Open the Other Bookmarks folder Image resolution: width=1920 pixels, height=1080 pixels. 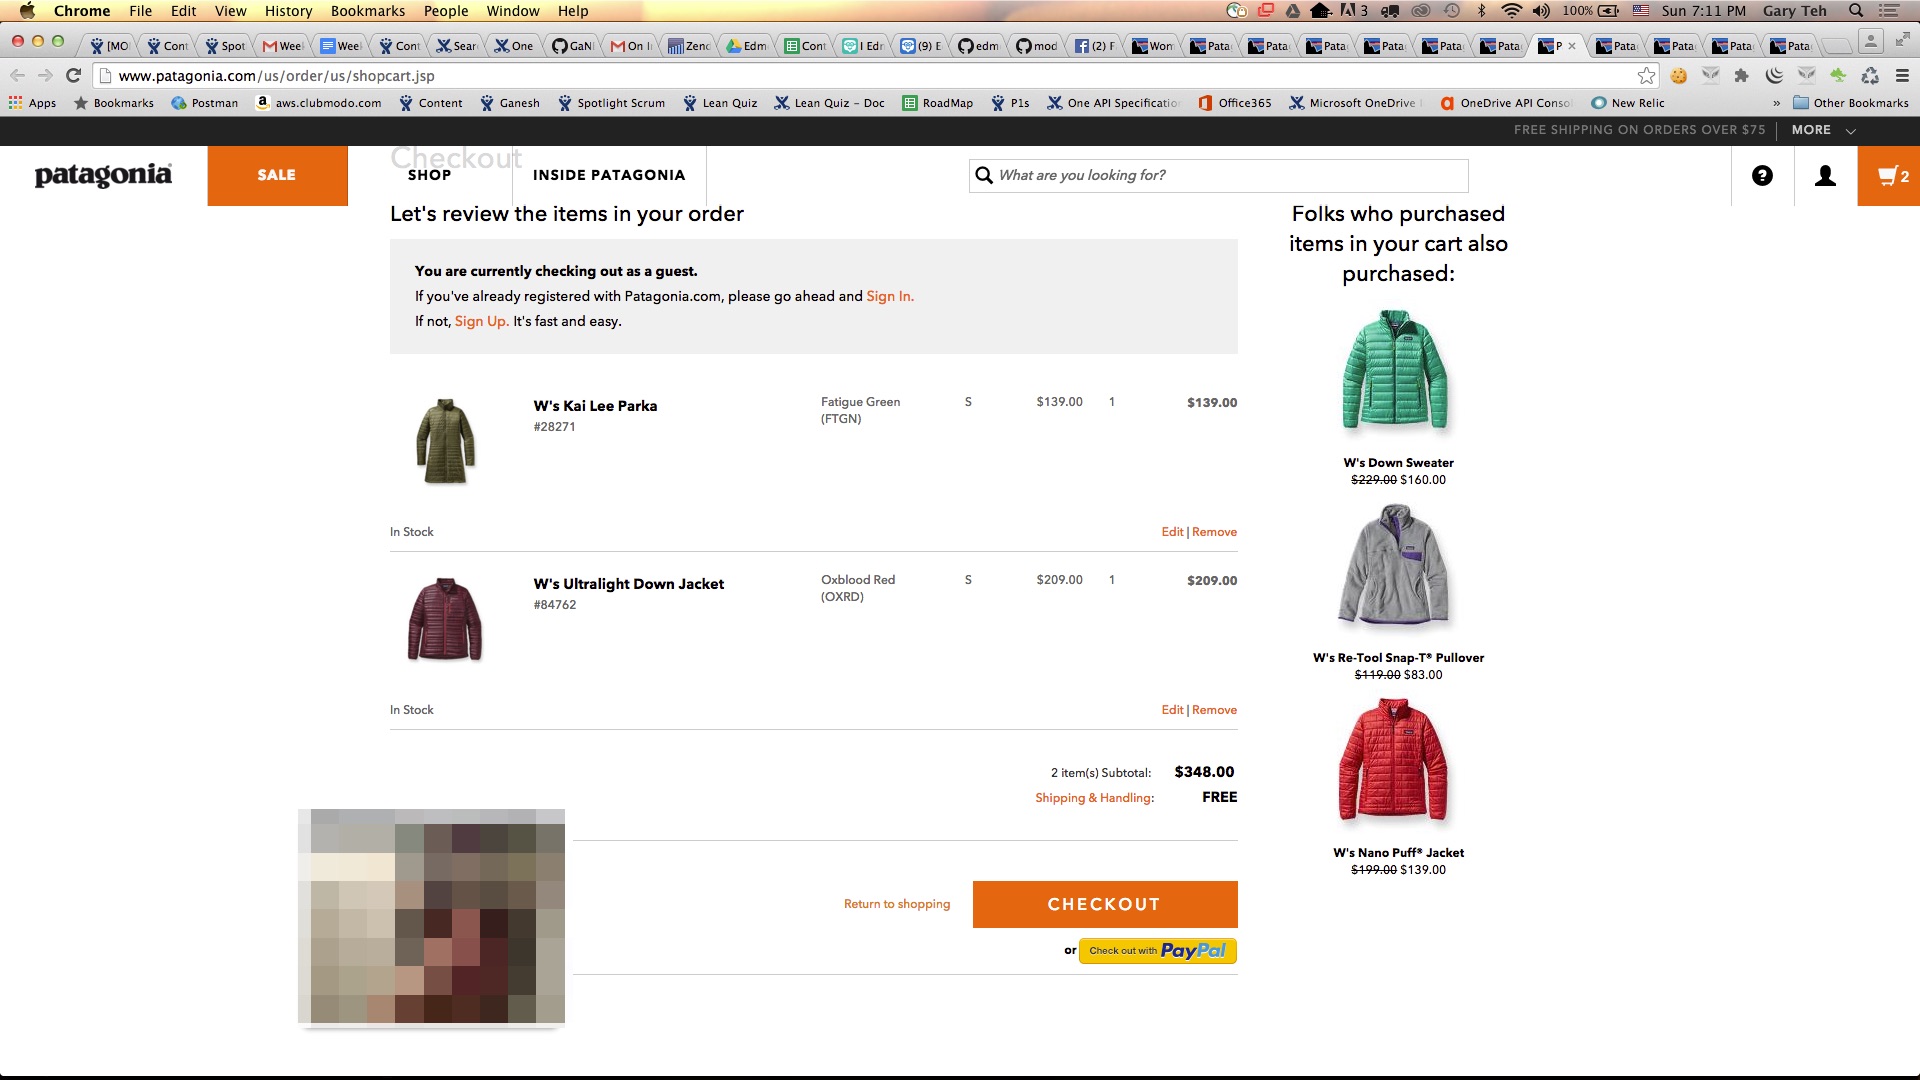(x=1851, y=103)
